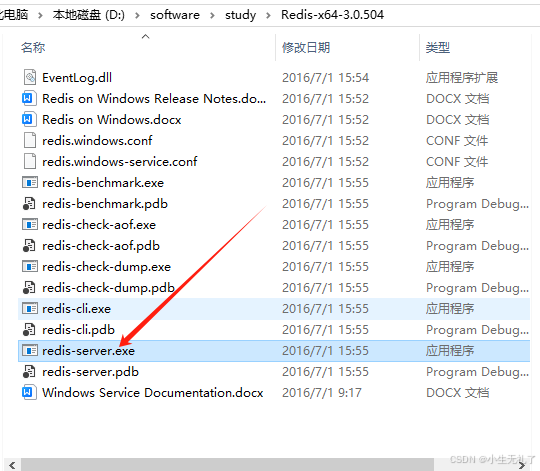Click the application icon of redis-benchmark.exe
The image size is (540, 471).
click(30, 182)
